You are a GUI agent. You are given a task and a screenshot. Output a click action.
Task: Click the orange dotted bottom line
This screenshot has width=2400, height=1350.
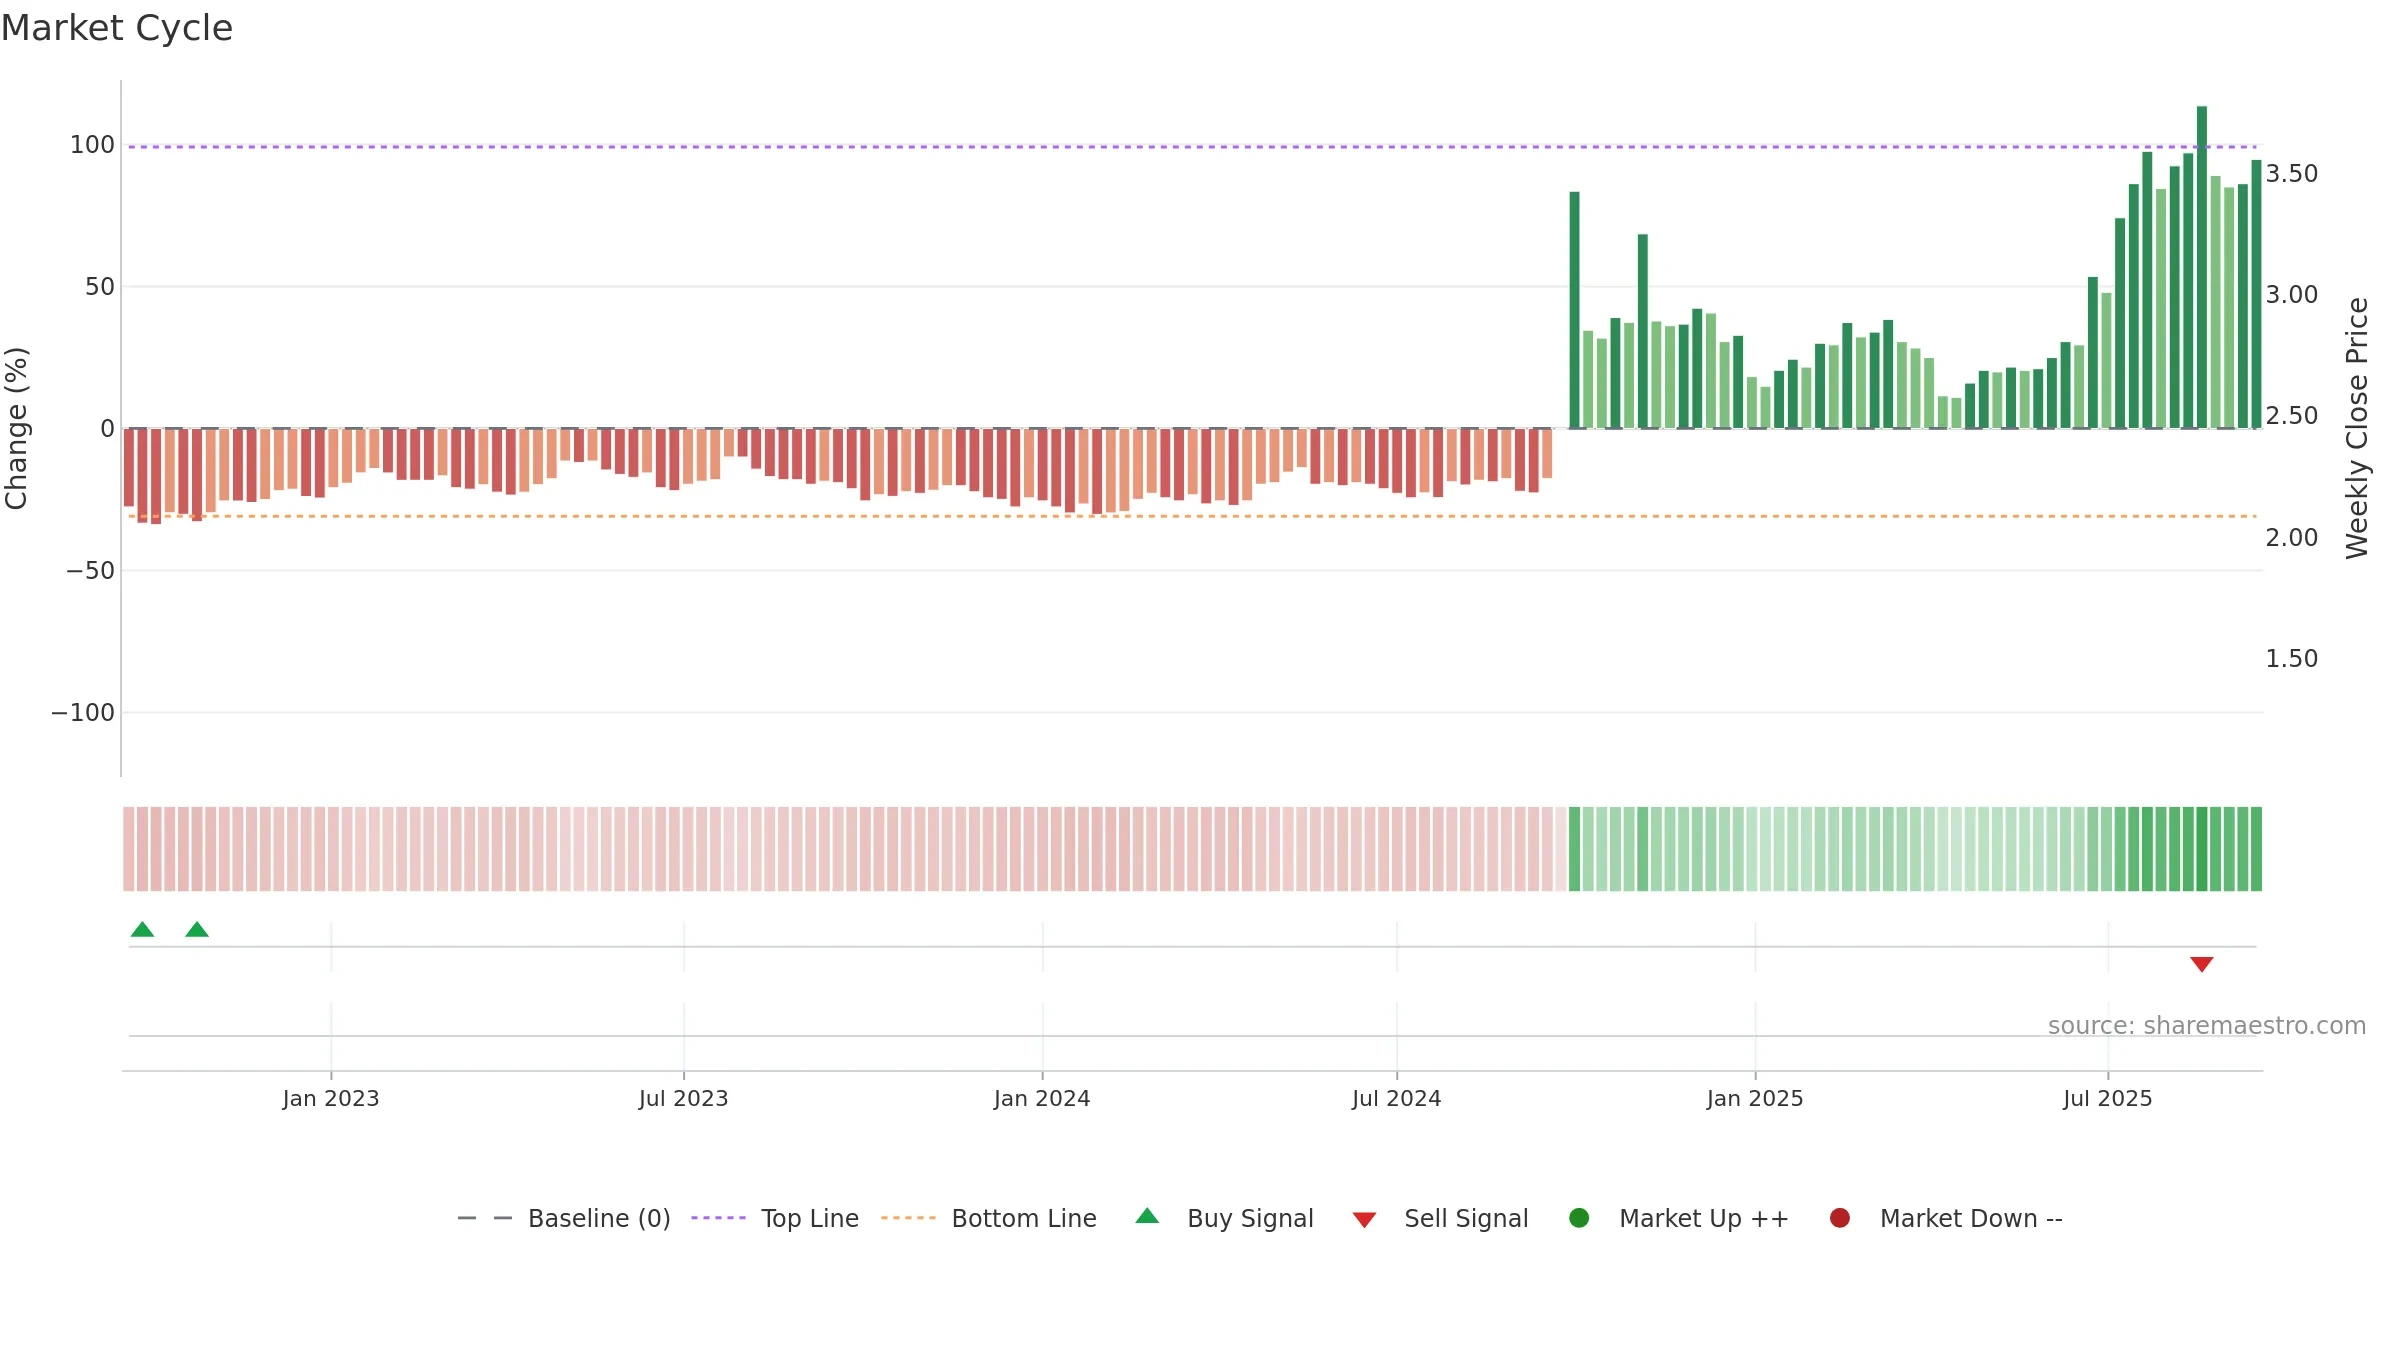point(1190,516)
